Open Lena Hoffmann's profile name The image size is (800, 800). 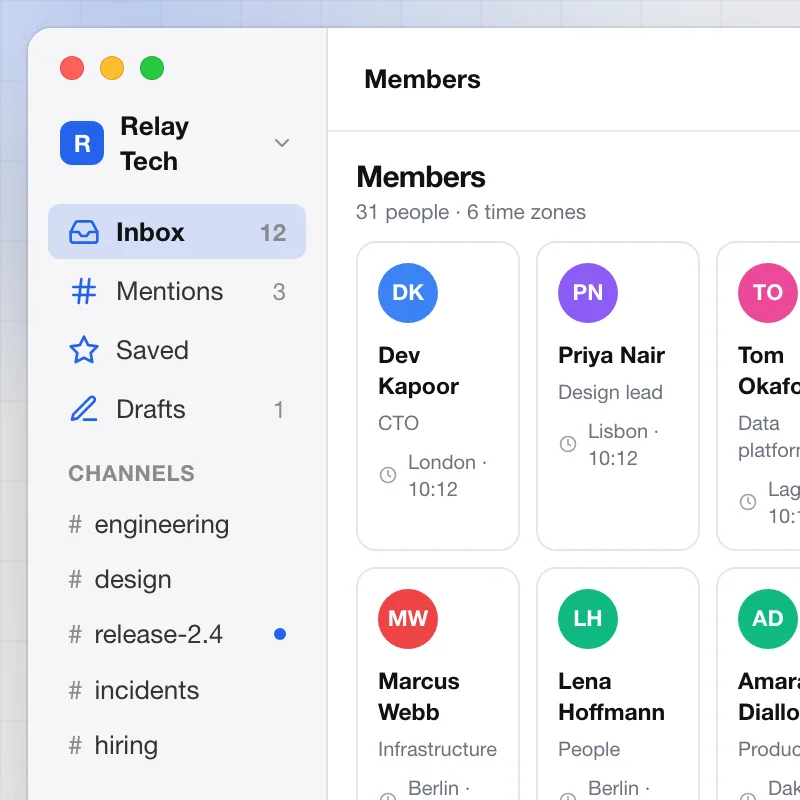coord(611,697)
